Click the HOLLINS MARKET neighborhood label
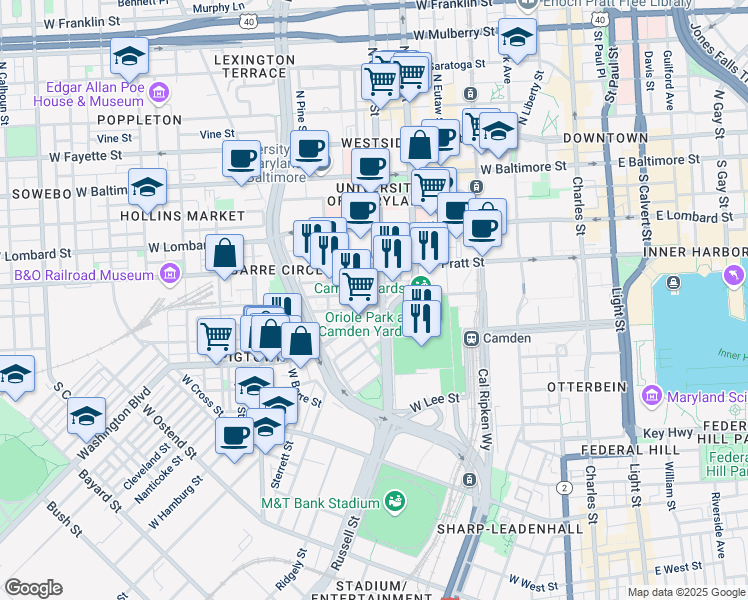This screenshot has height=600, width=748. click(183, 217)
